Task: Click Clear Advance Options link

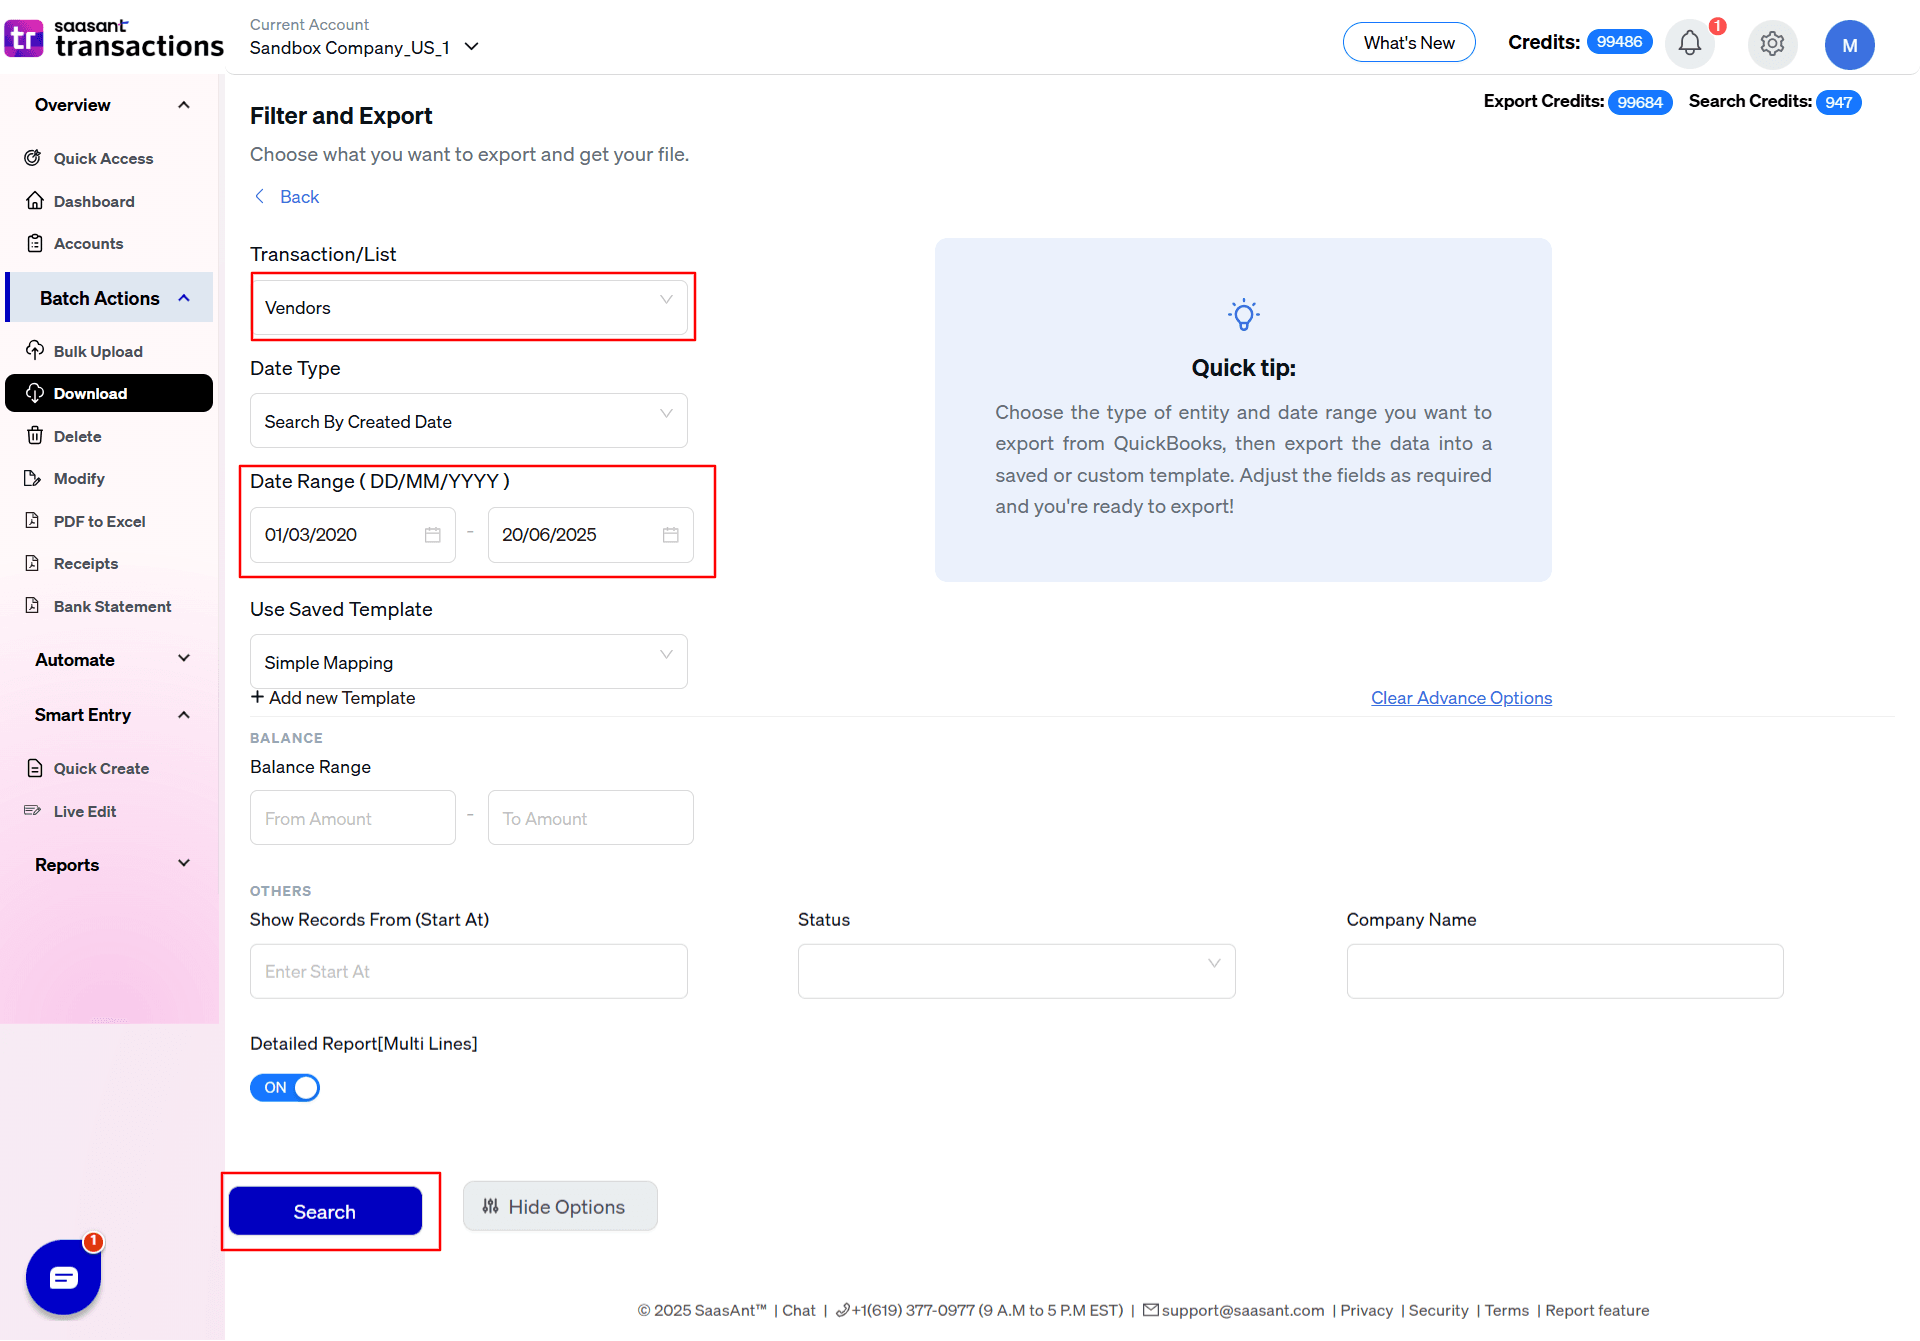Action: pyautogui.click(x=1461, y=698)
